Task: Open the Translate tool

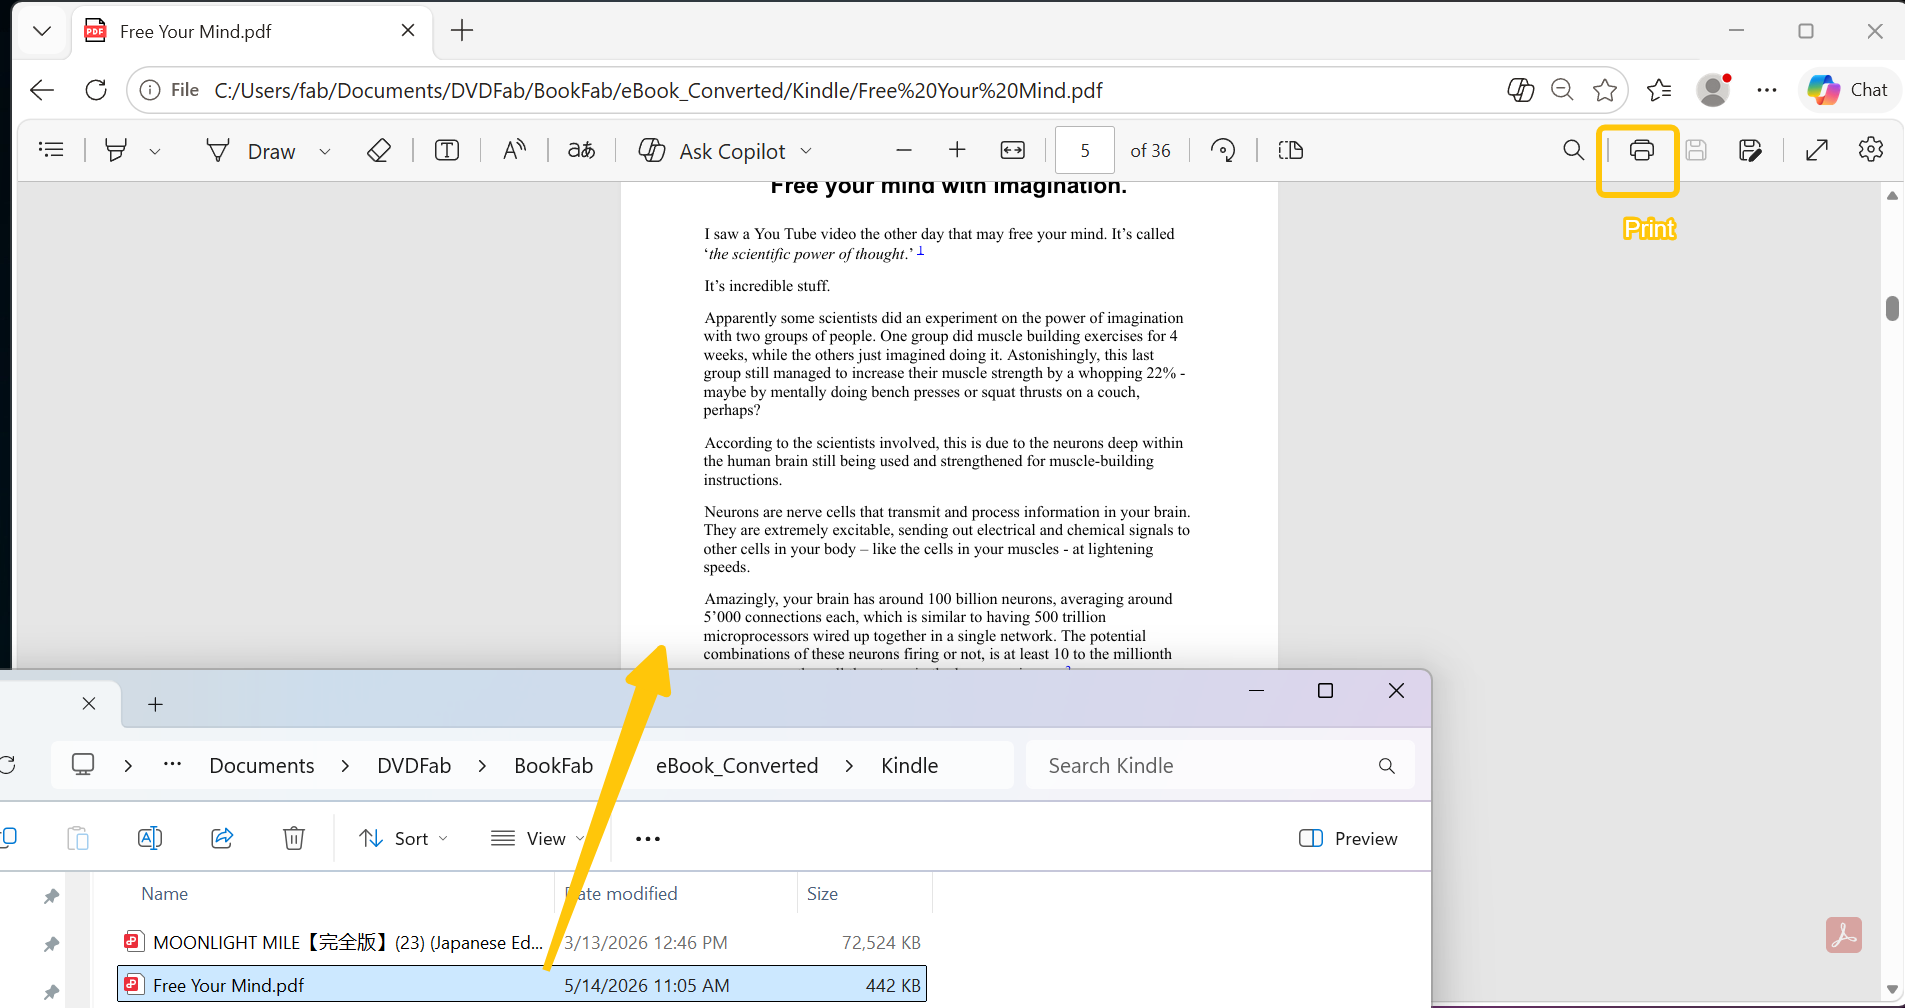Action: 581,150
